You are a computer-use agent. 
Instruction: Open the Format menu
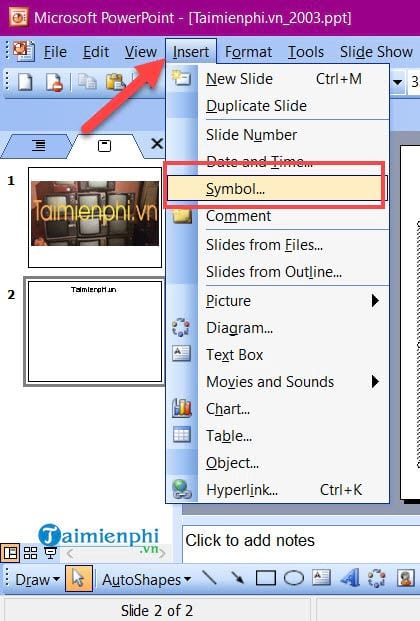[x=248, y=52]
